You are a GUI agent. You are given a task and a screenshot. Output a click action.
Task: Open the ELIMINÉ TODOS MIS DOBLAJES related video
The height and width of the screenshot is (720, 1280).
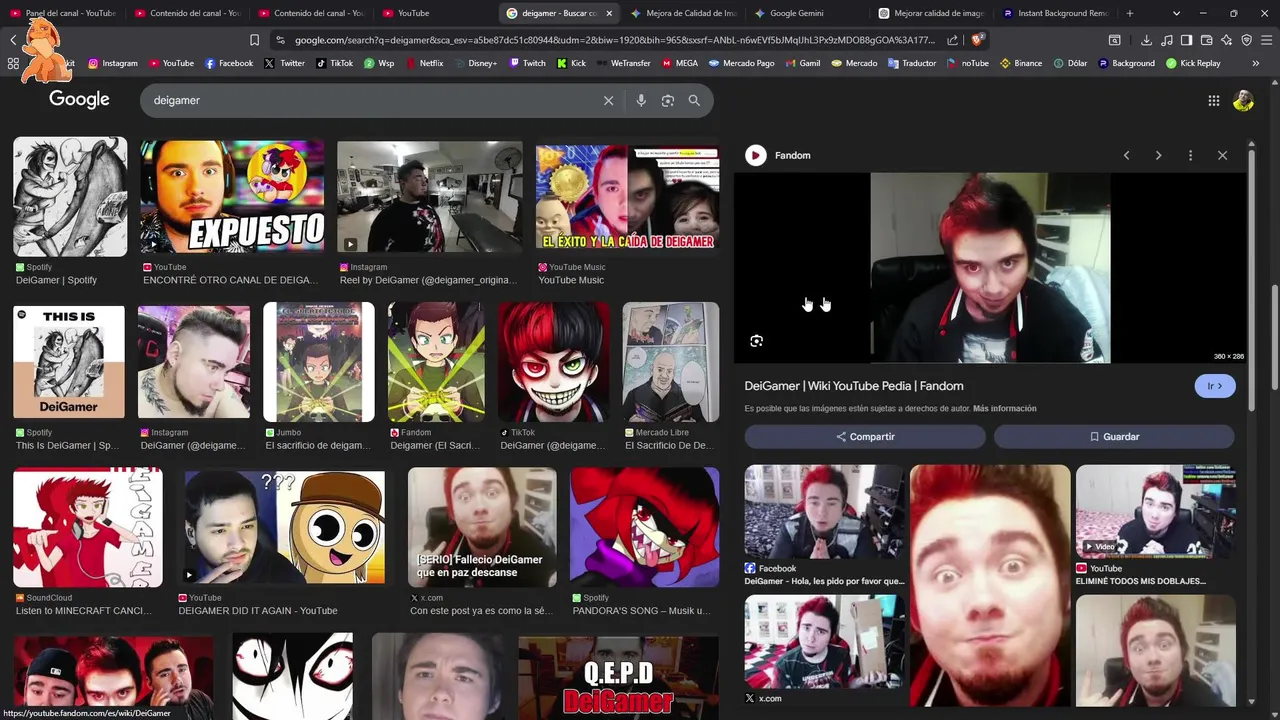click(x=1156, y=512)
